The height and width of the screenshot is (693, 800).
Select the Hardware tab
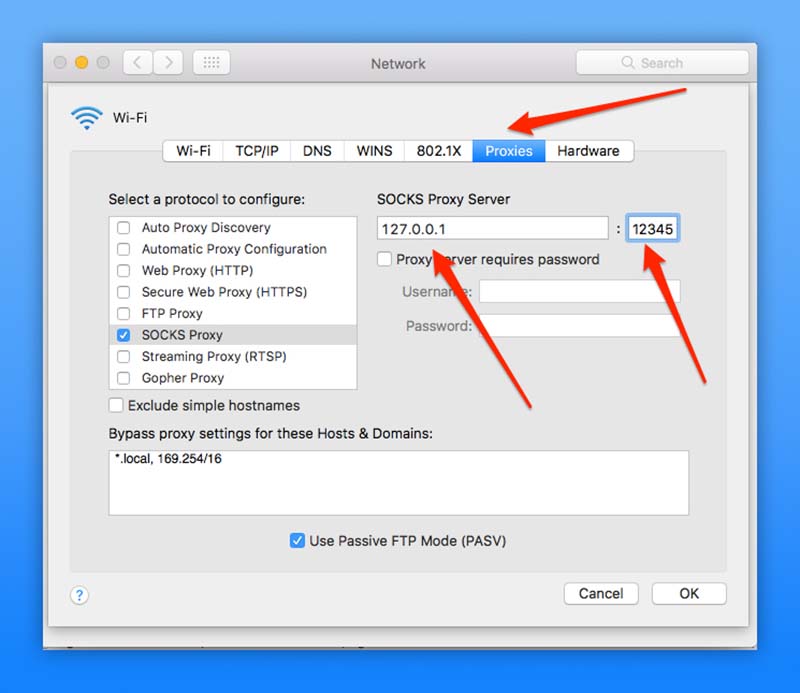[588, 151]
